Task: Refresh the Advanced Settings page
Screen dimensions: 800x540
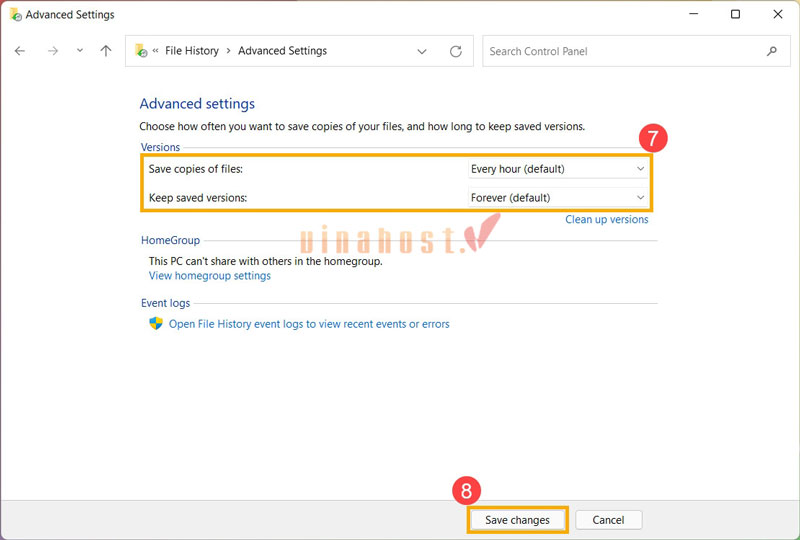Action: tap(456, 51)
